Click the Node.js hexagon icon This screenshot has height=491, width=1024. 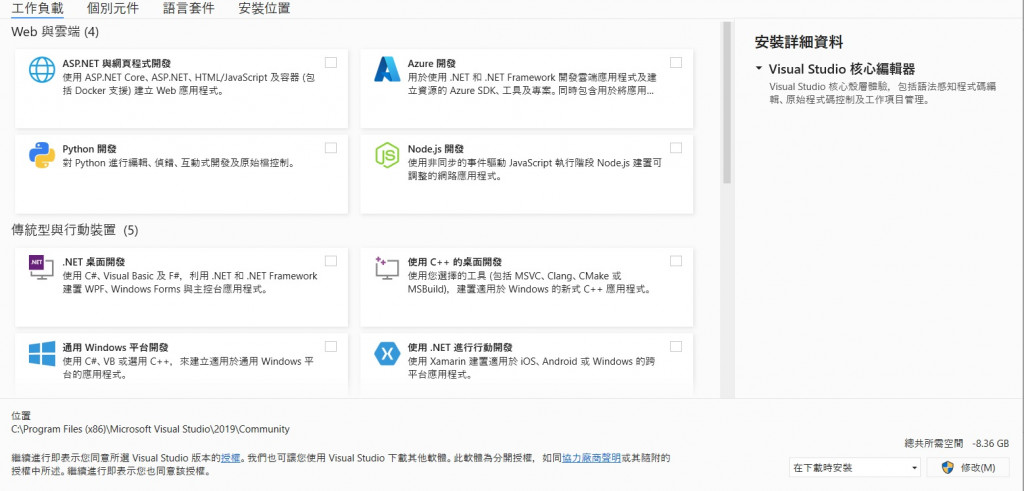(x=387, y=155)
